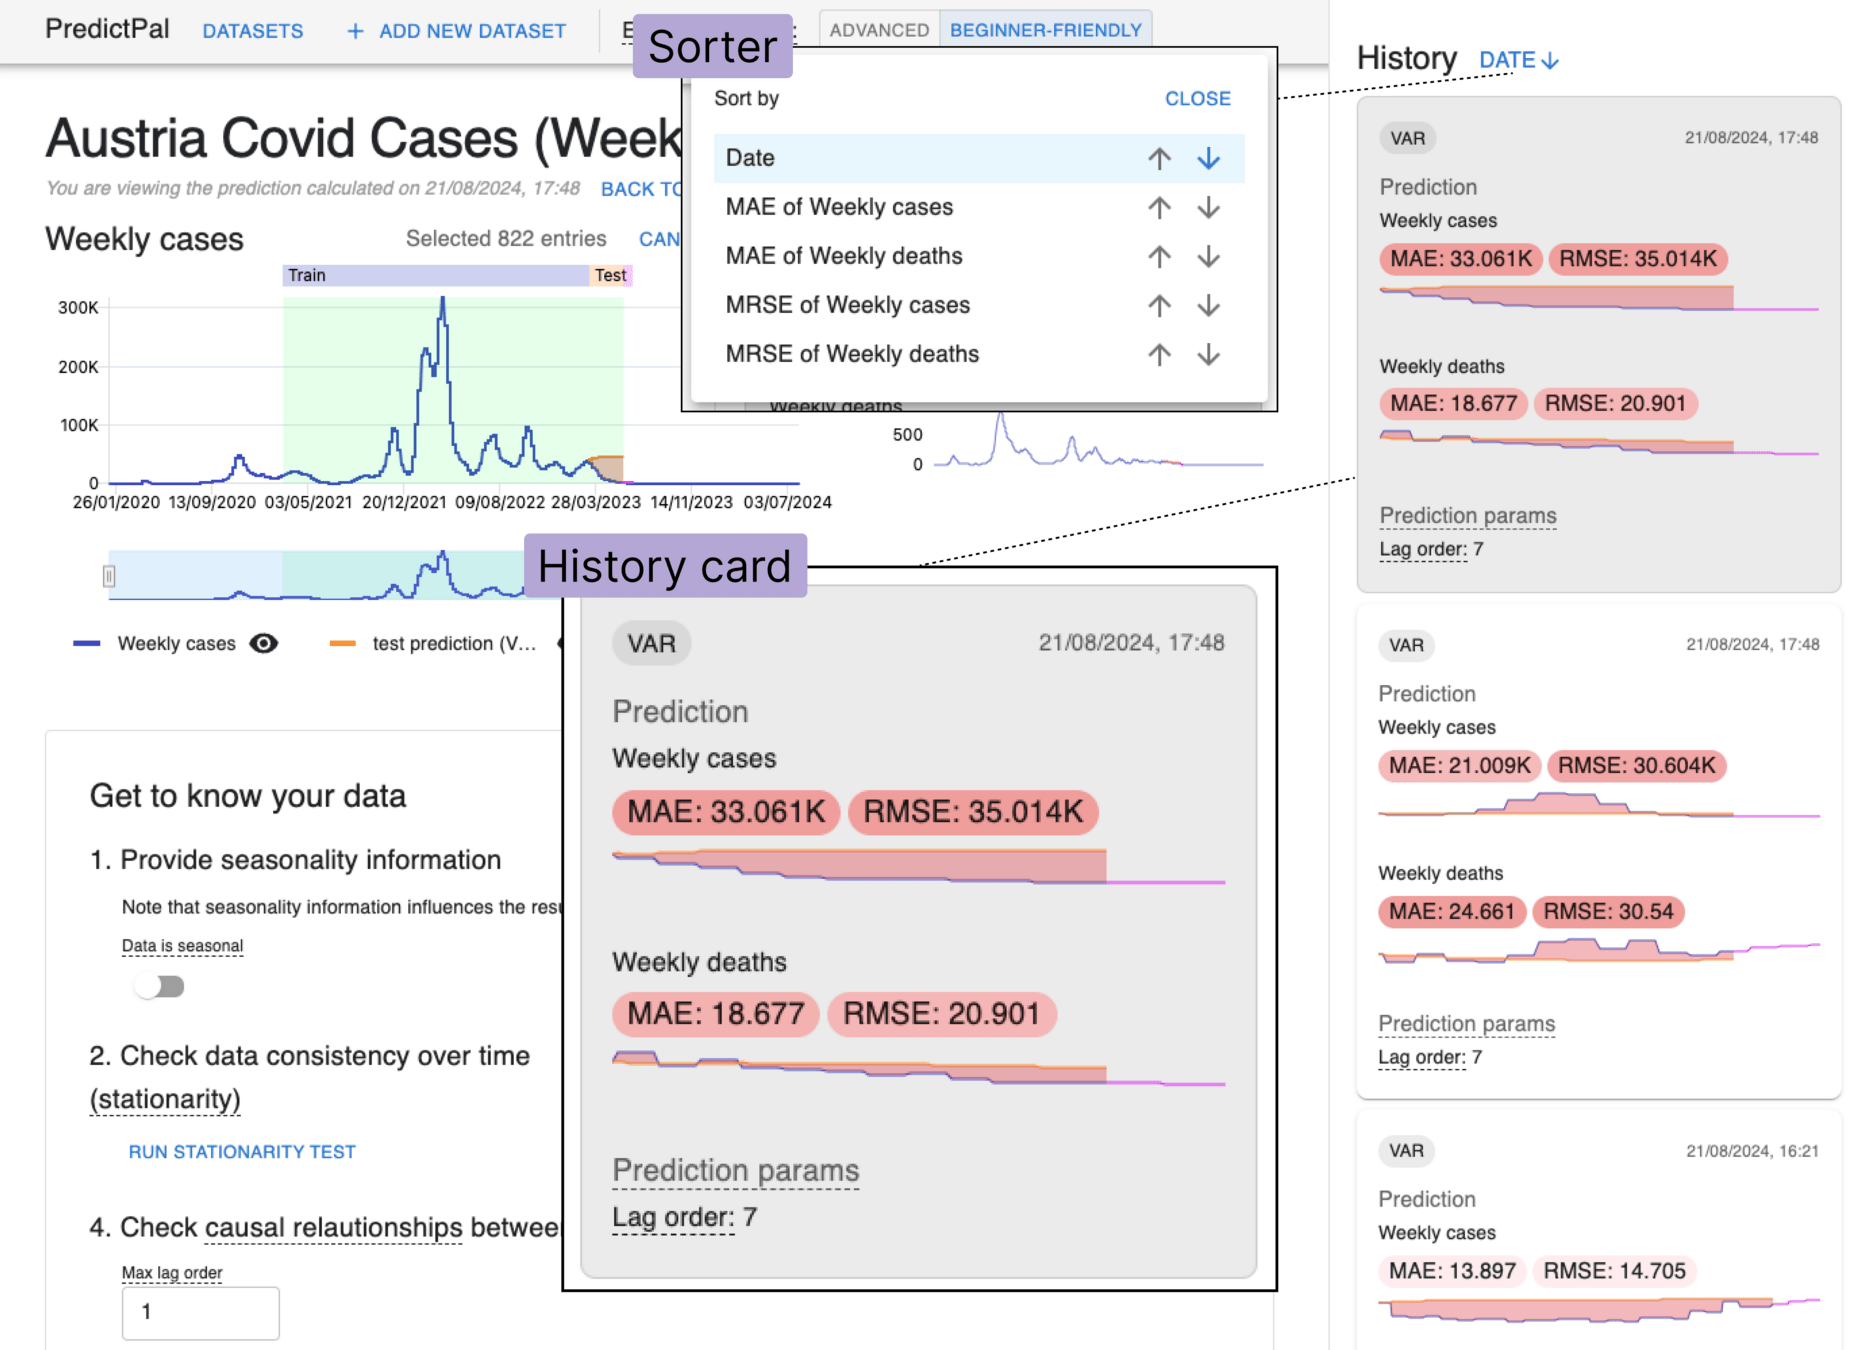Viewport: 1857px width, 1350px height.
Task: Expand Prediction params in first history card
Action: 1467,516
